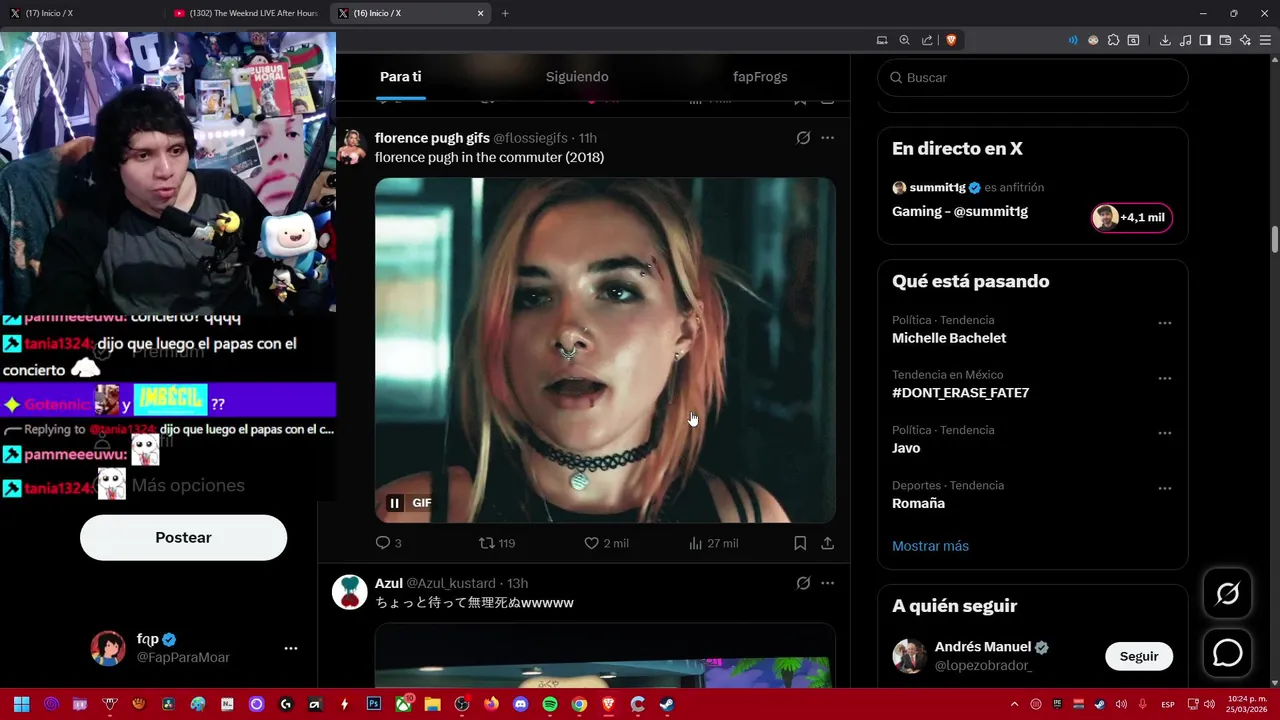The width and height of the screenshot is (1280, 720).
Task: Open Grok explain icon on flossiegifs post
Action: click(x=803, y=138)
